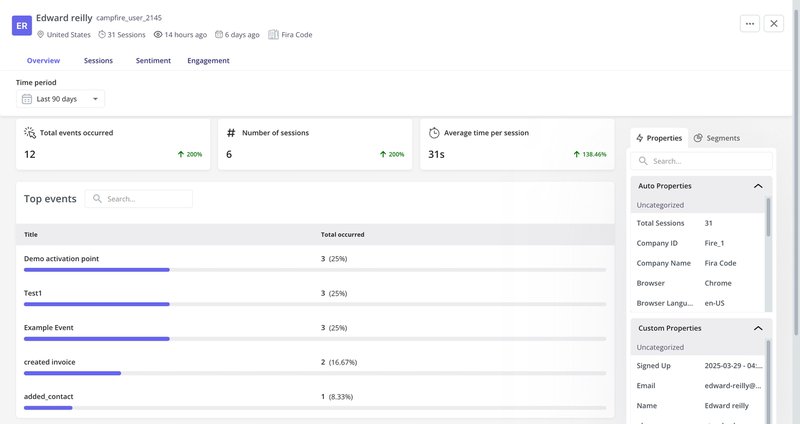Image resolution: width=800 pixels, height=424 pixels.
Task: Switch to the Sessions tab
Action: point(98,60)
